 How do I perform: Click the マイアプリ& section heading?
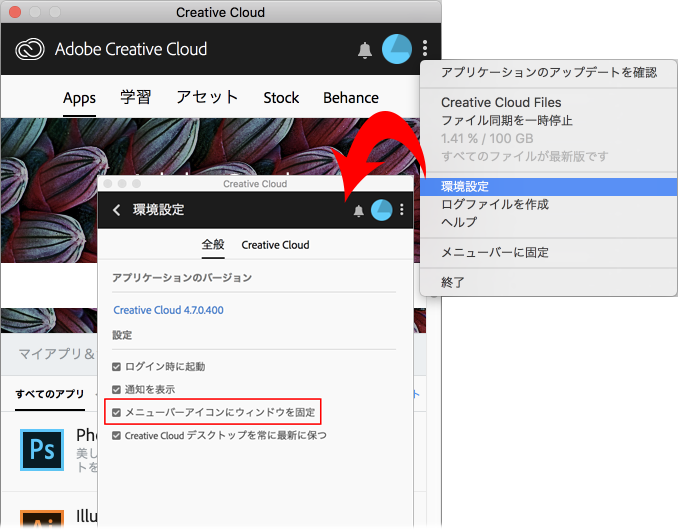tap(57, 354)
